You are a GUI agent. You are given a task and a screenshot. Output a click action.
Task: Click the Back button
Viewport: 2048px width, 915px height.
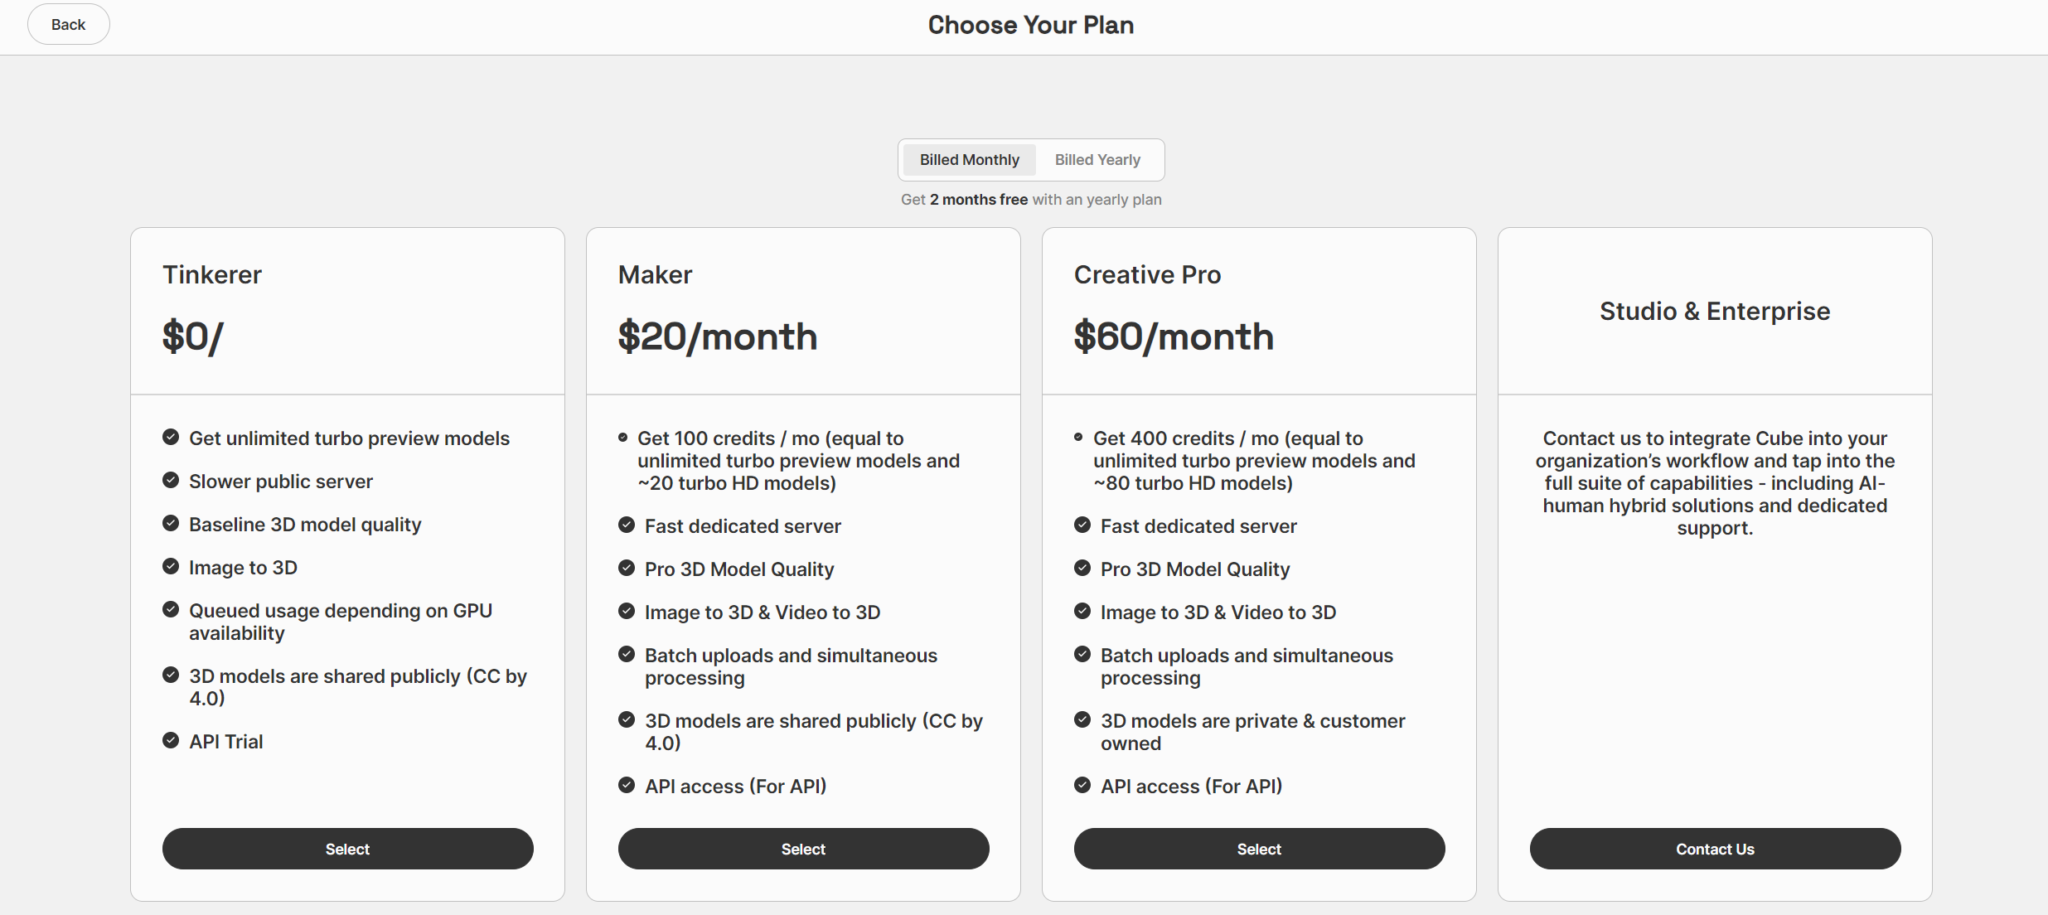(68, 24)
